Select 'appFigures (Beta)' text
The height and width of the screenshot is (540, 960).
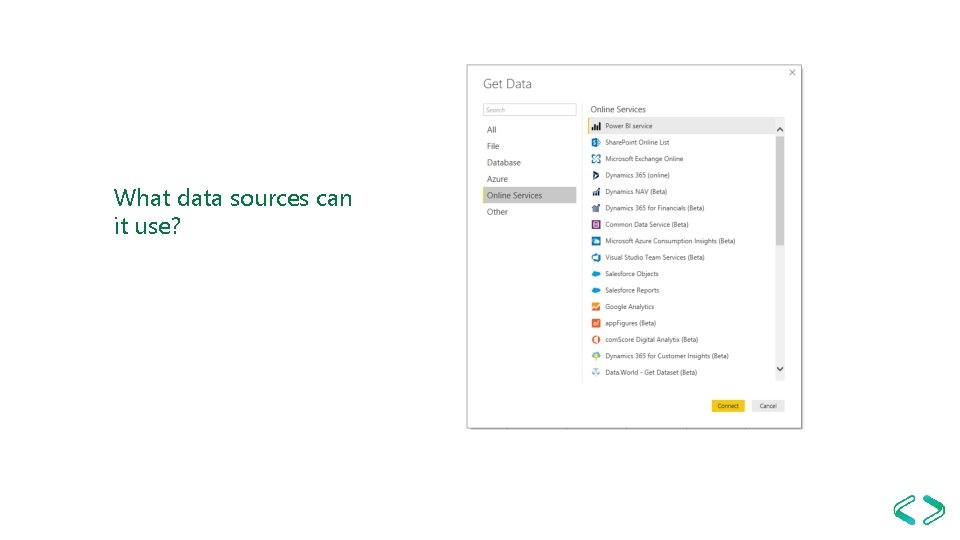pos(631,323)
